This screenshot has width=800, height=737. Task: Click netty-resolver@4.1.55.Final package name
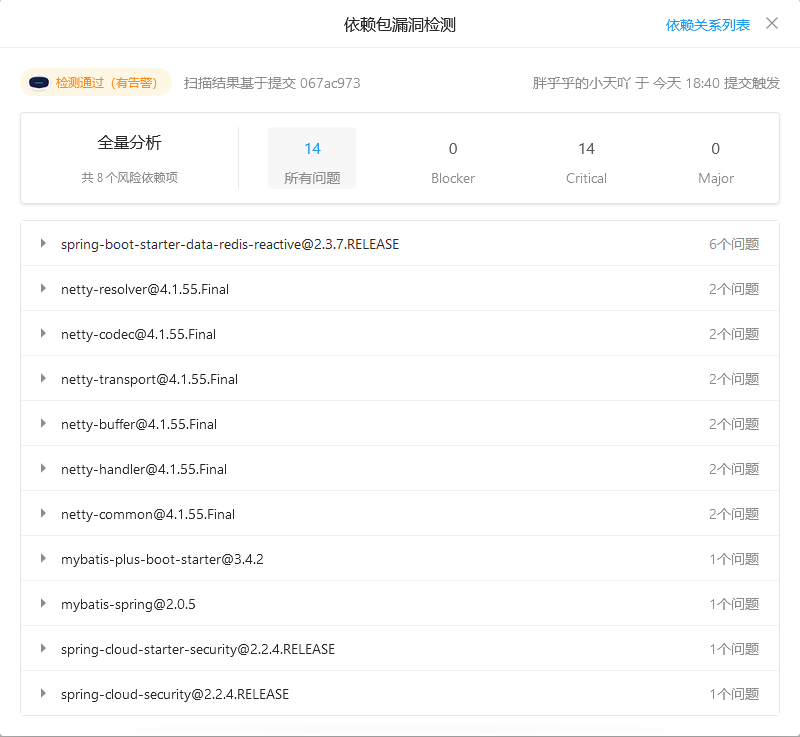[145, 289]
